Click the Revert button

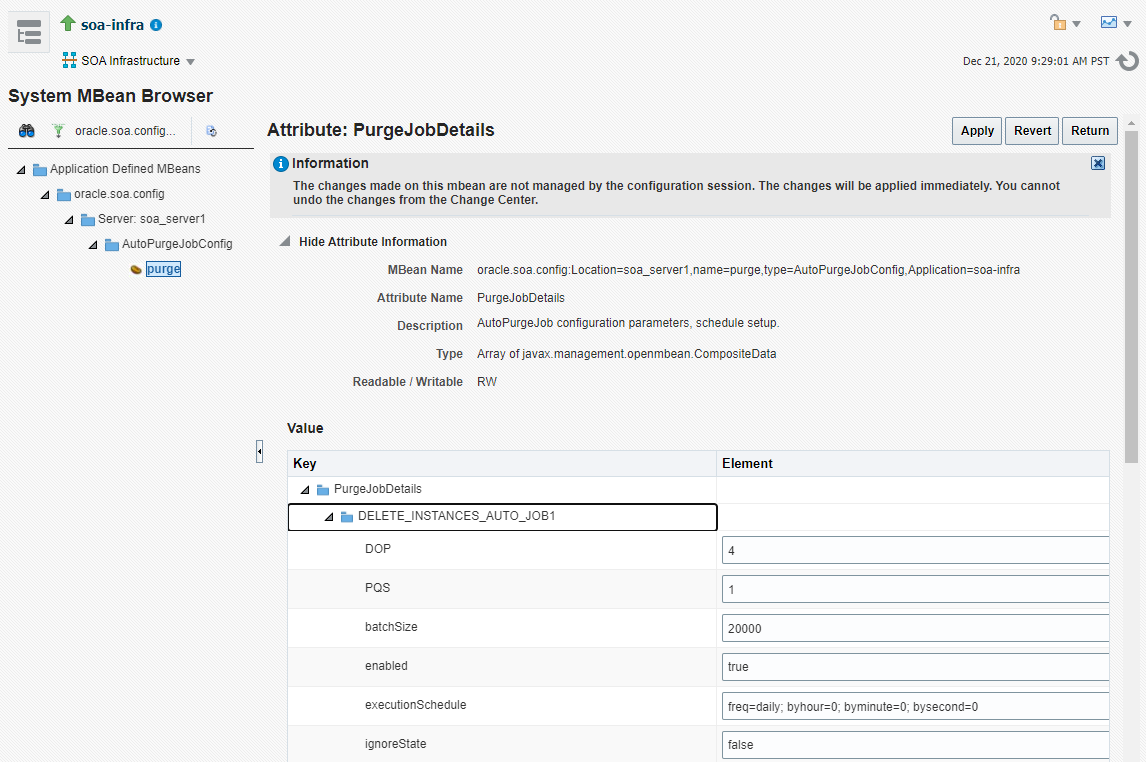click(1032, 131)
